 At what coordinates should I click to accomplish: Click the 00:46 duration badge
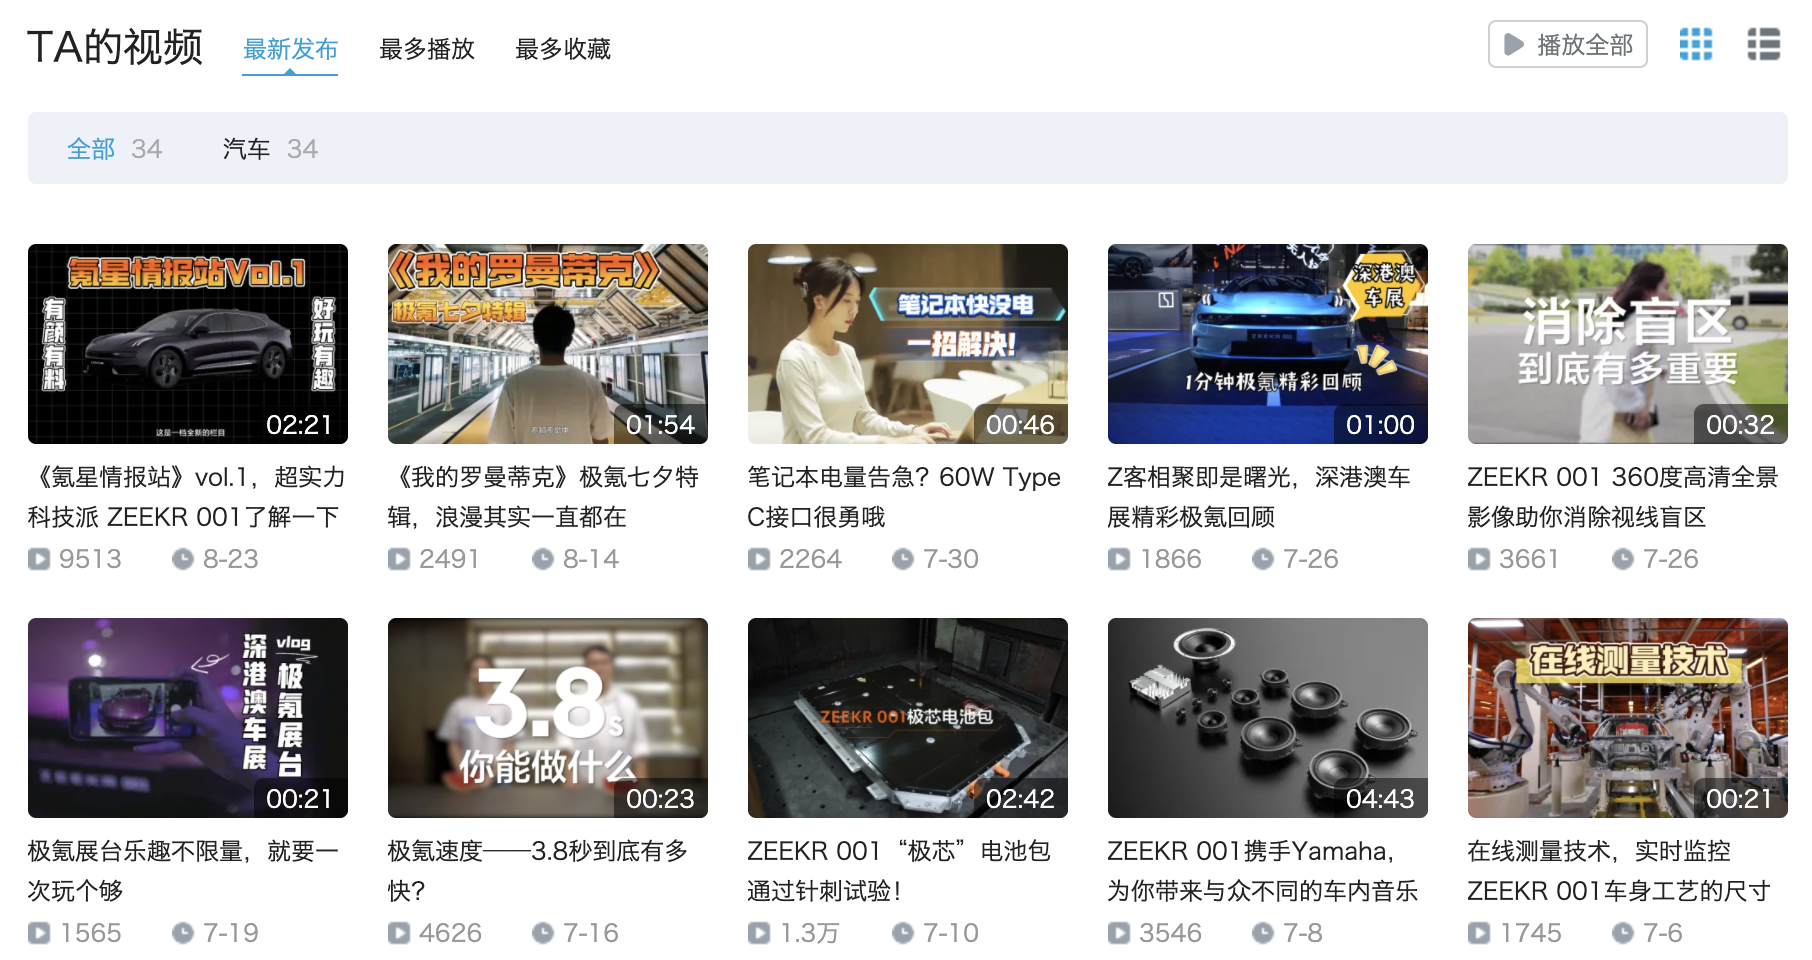click(1020, 425)
